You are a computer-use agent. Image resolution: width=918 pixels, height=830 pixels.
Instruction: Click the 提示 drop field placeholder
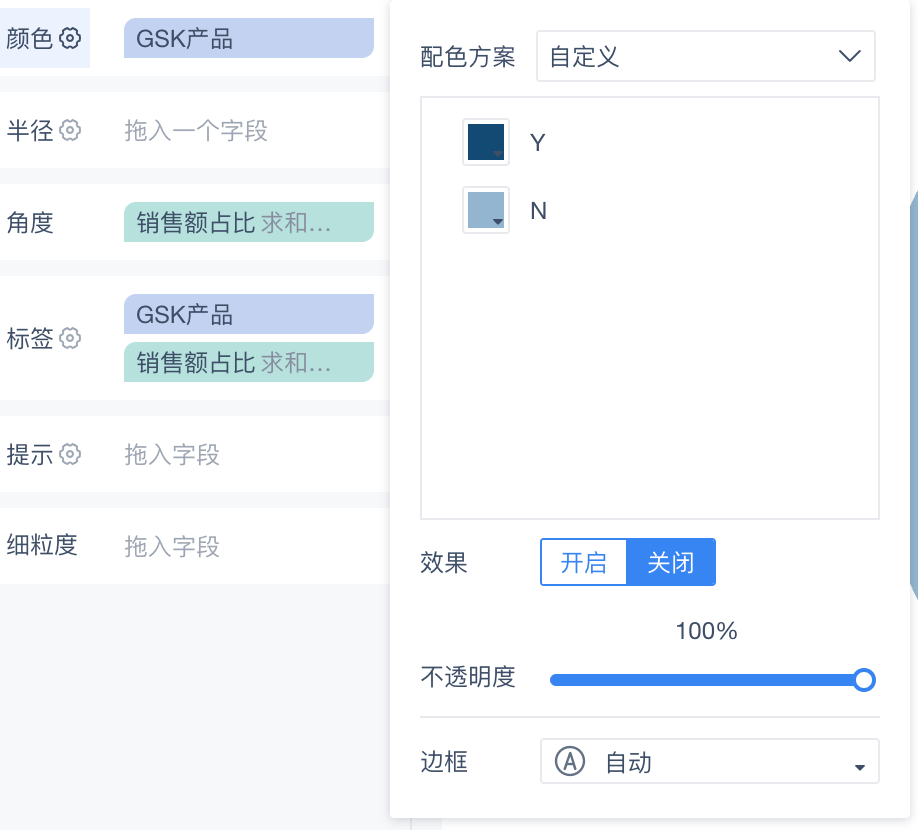(x=172, y=454)
